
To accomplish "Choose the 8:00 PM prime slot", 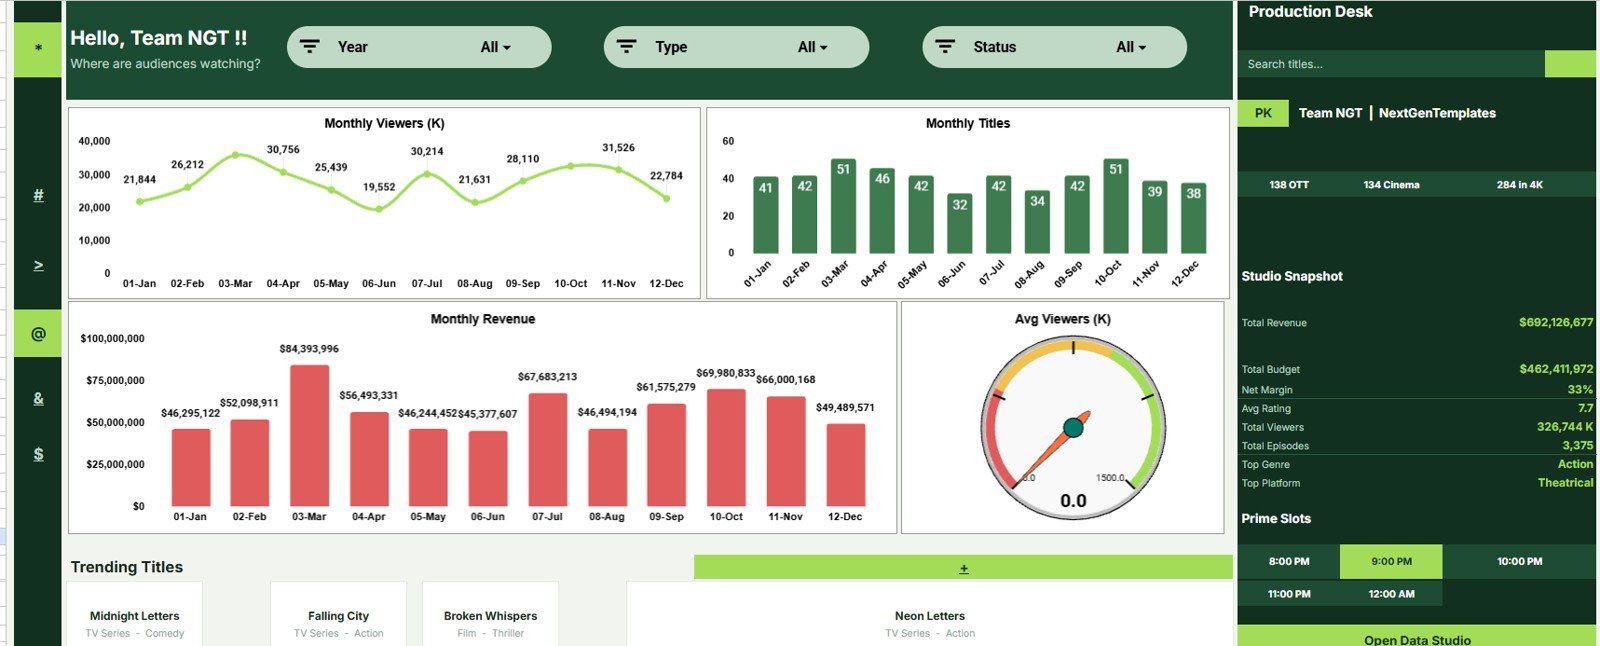I will [1289, 561].
